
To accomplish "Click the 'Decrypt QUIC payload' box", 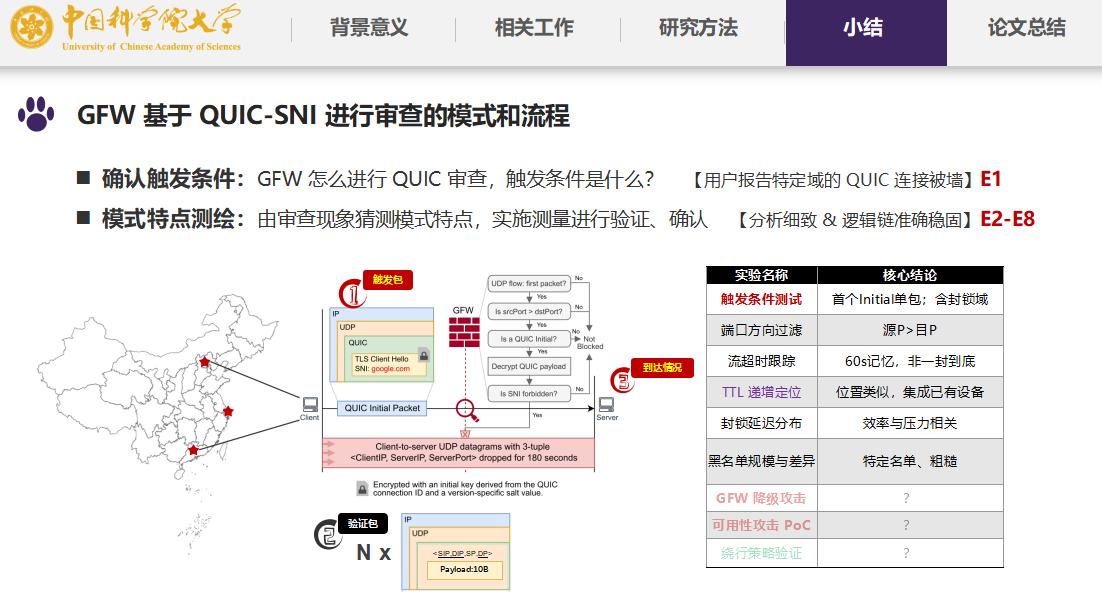I will pyautogui.click(x=529, y=366).
